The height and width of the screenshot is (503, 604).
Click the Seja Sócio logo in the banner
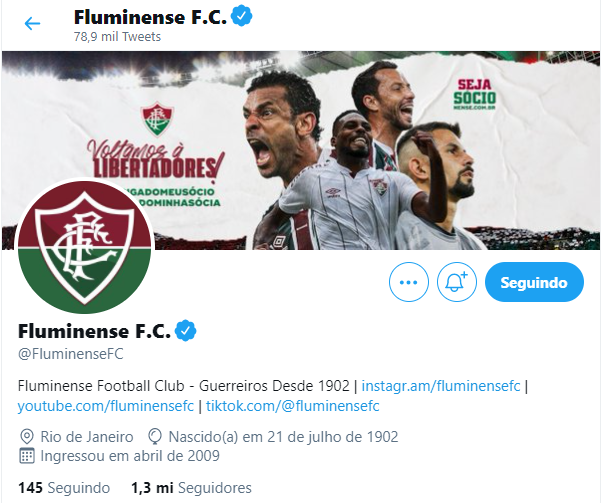[474, 94]
